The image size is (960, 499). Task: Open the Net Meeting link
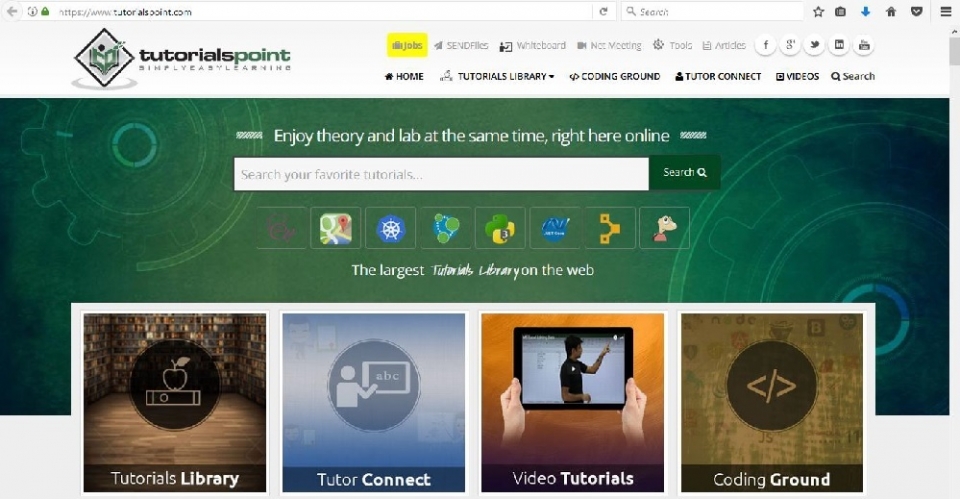(609, 45)
